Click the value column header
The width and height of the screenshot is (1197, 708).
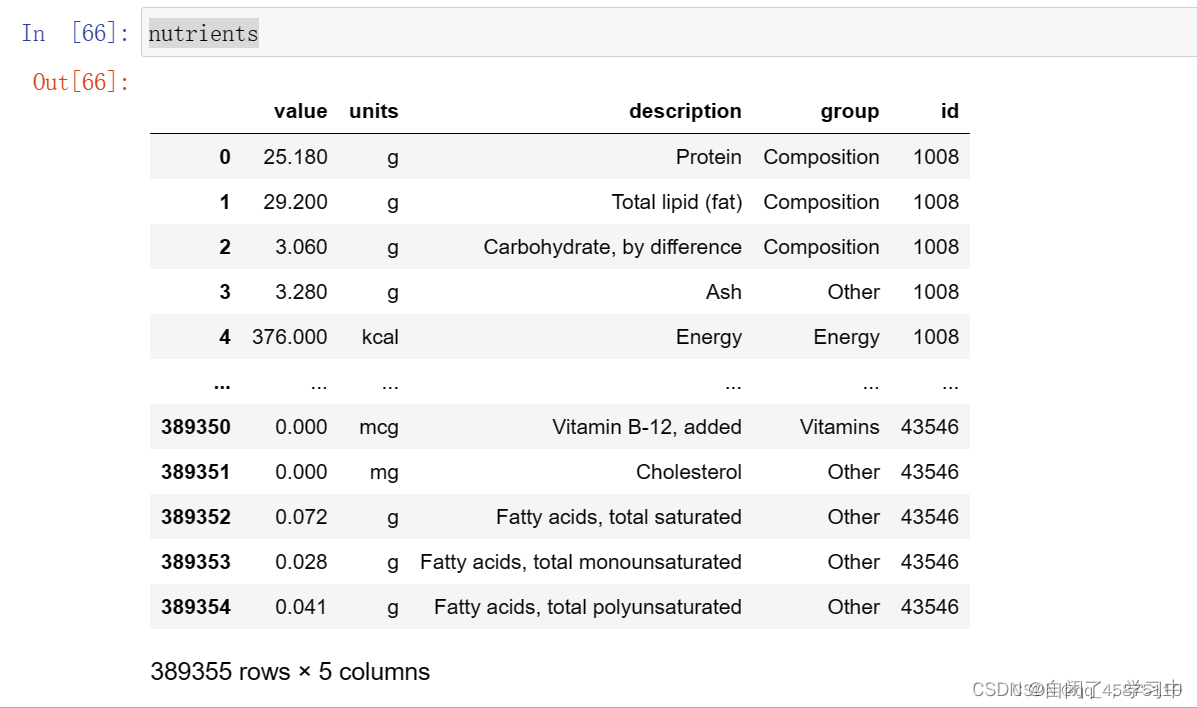(x=301, y=111)
